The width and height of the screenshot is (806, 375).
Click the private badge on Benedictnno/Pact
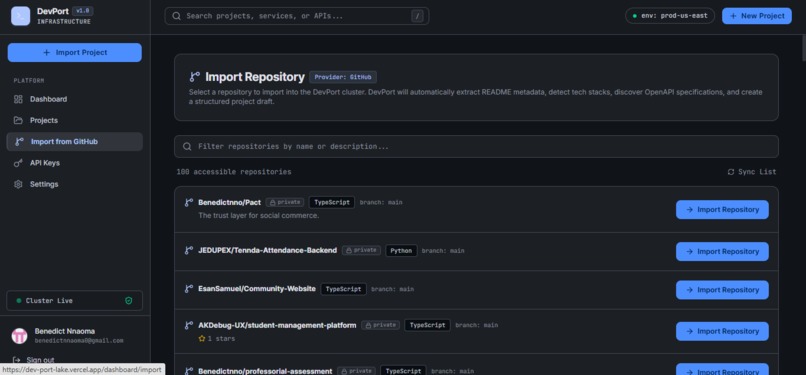point(285,202)
